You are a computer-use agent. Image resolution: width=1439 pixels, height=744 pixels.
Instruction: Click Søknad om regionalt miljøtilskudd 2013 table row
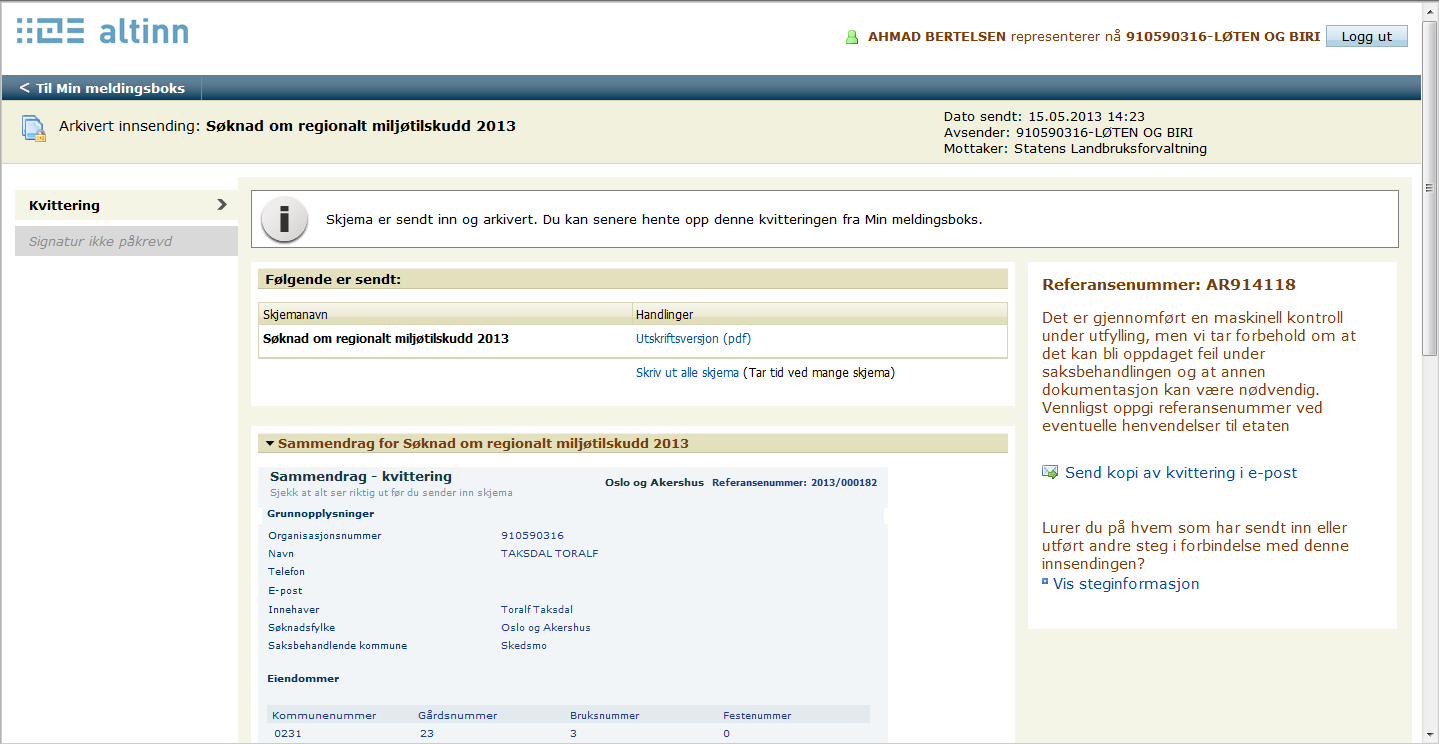click(633, 340)
